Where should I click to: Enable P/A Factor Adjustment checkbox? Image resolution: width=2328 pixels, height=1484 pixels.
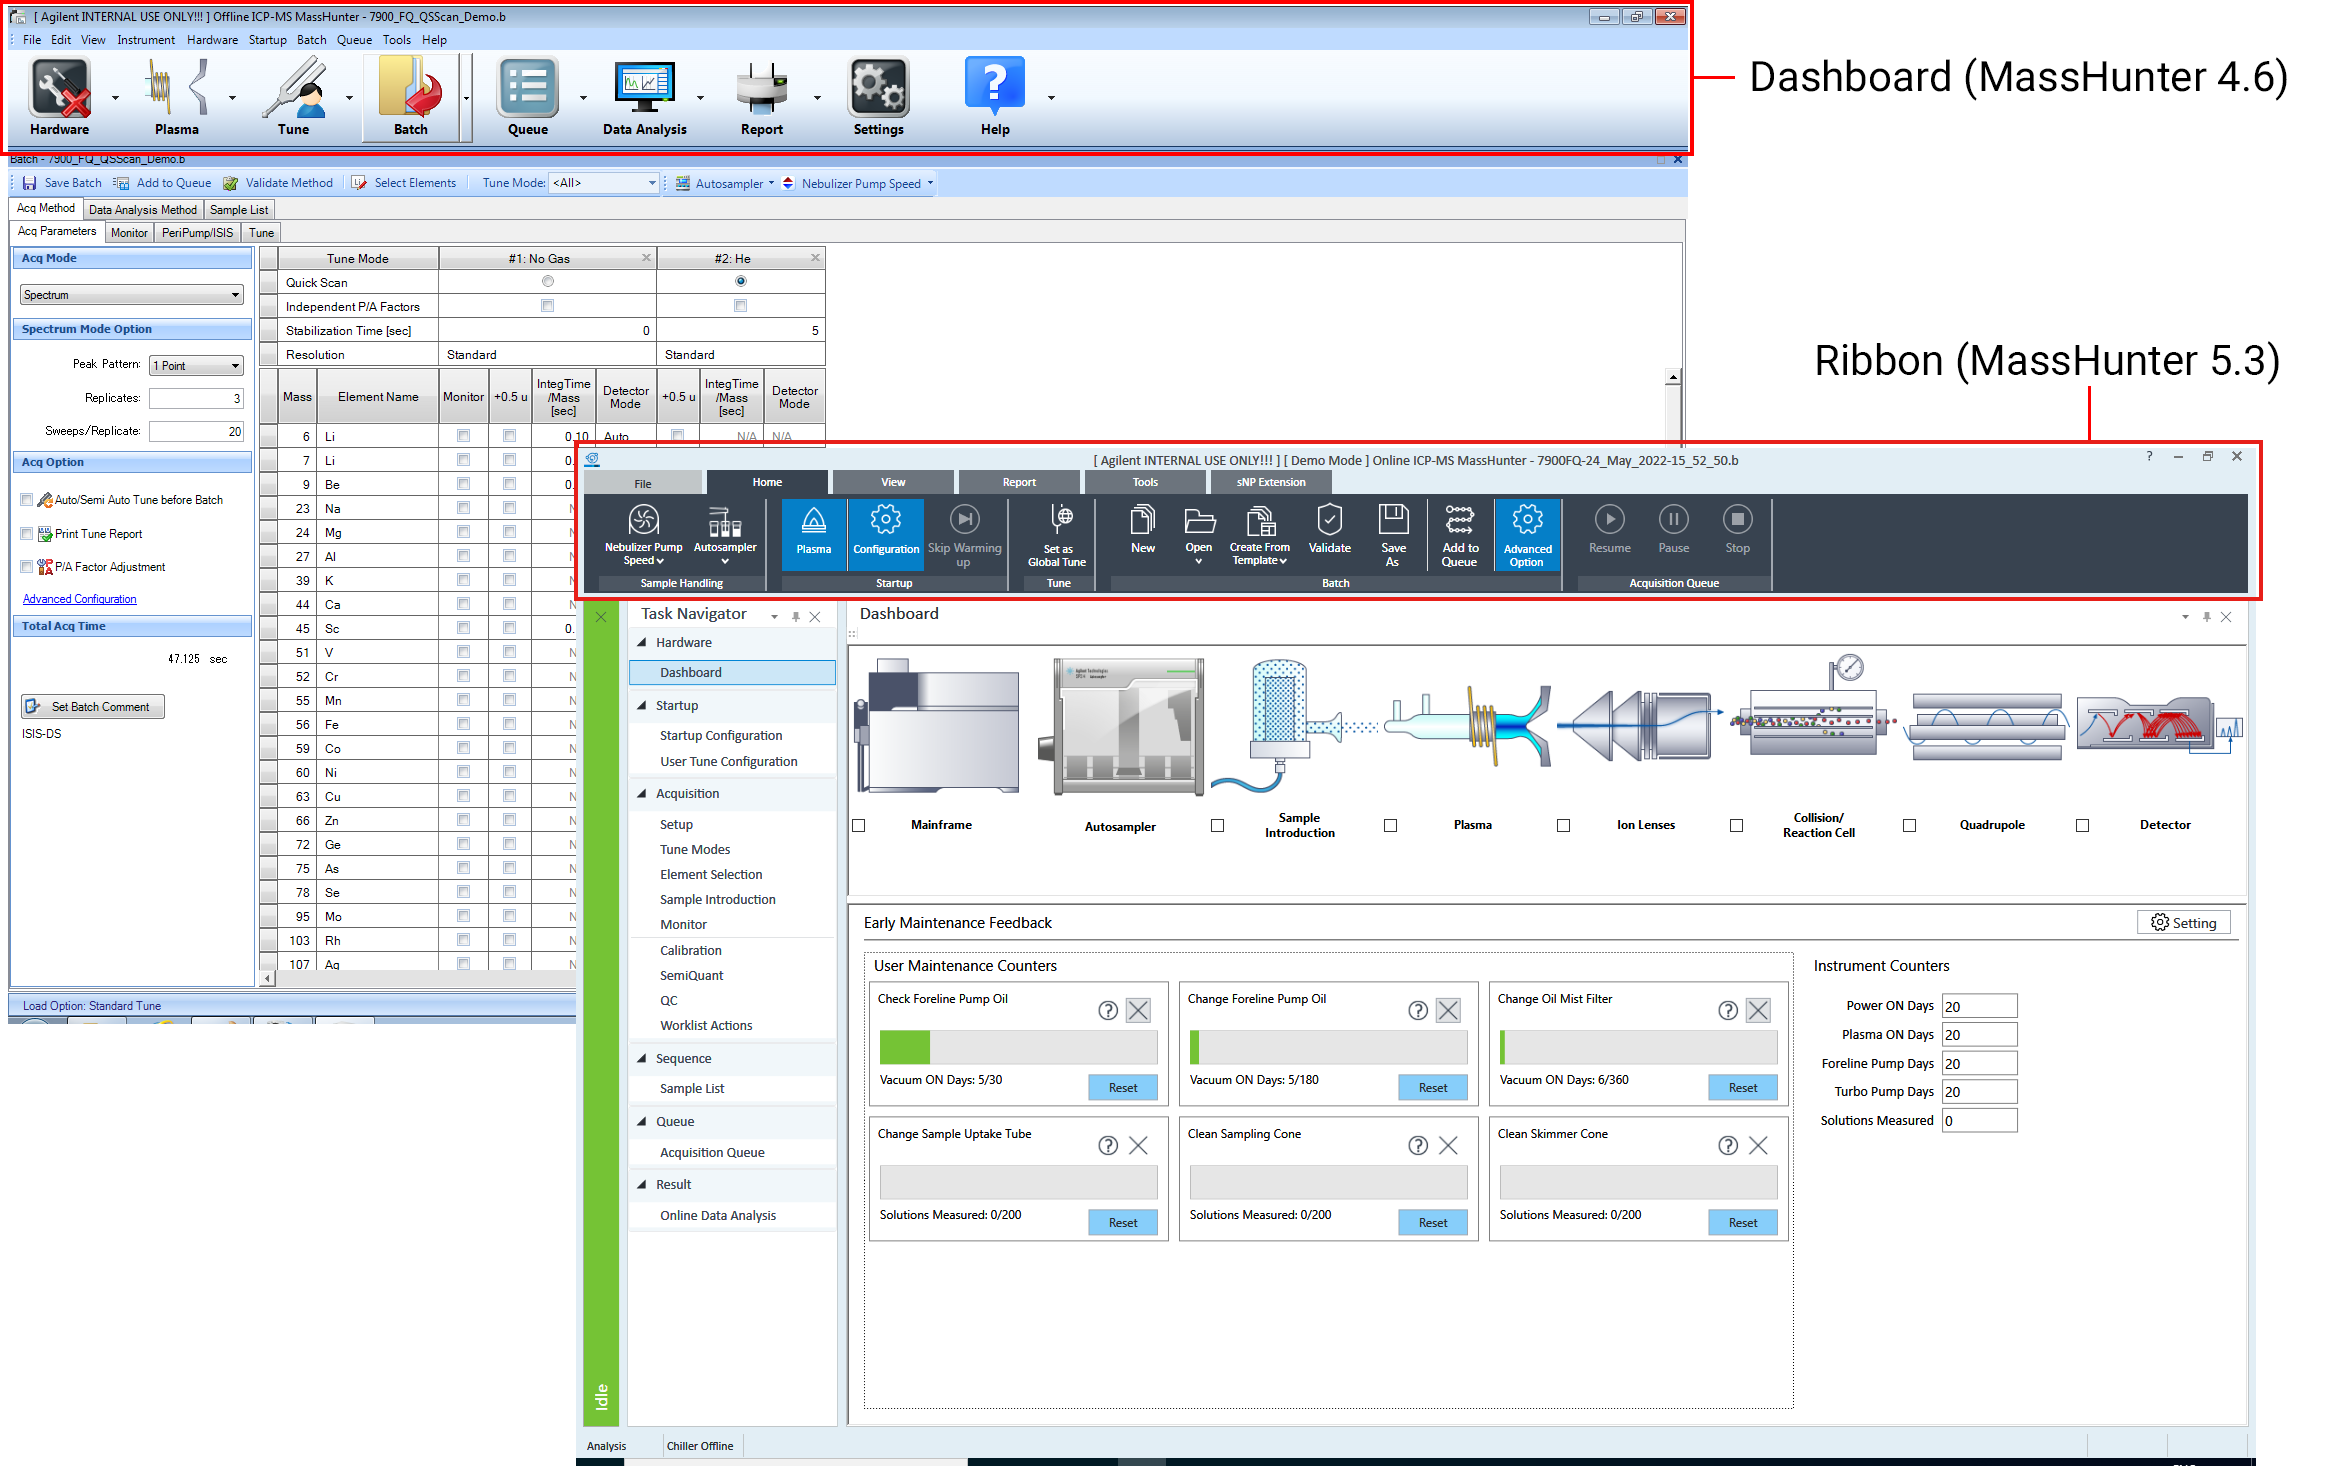coord(27,567)
